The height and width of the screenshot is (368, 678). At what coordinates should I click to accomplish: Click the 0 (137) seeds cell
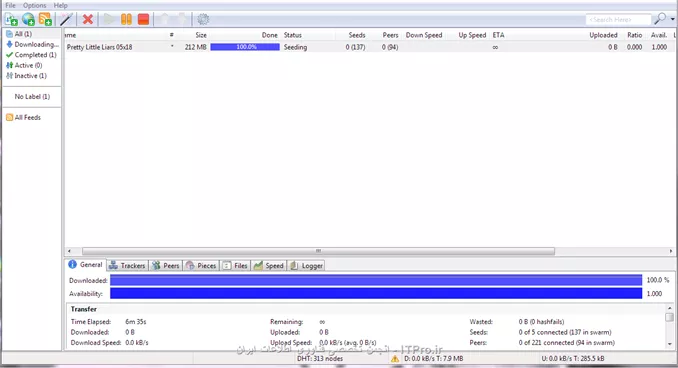tap(355, 47)
